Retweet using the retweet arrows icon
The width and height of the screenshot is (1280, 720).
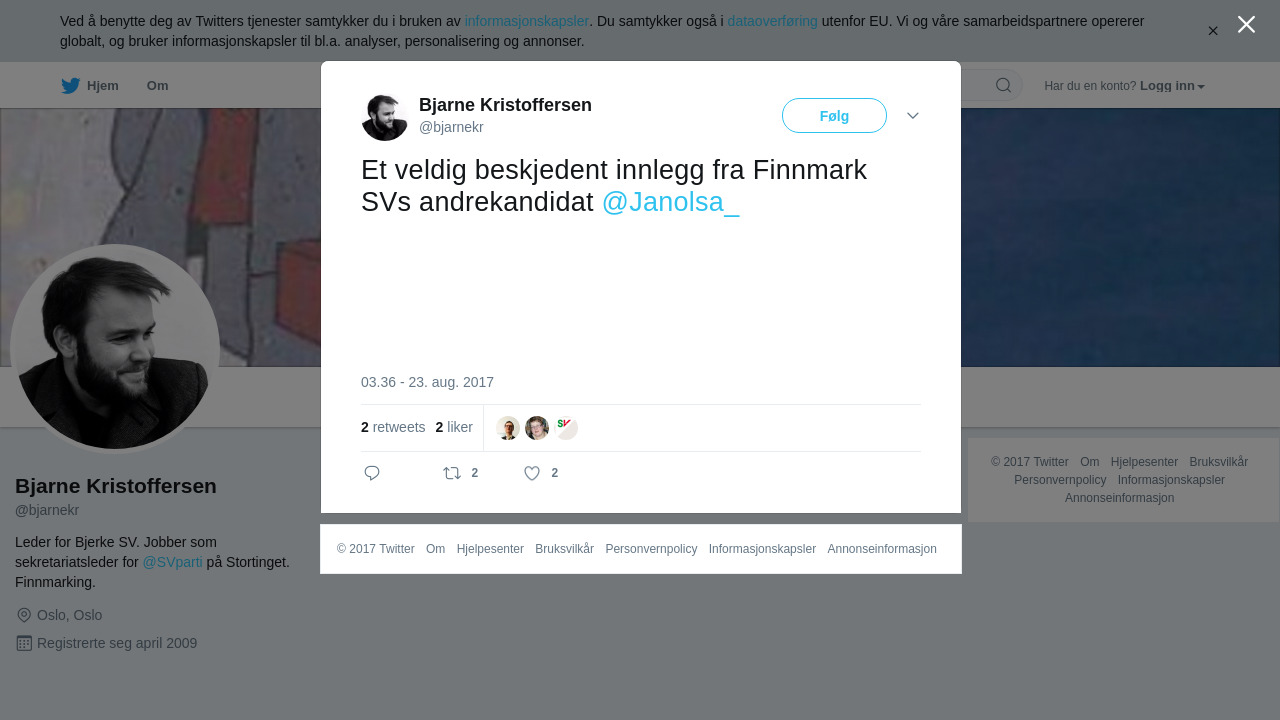452,473
